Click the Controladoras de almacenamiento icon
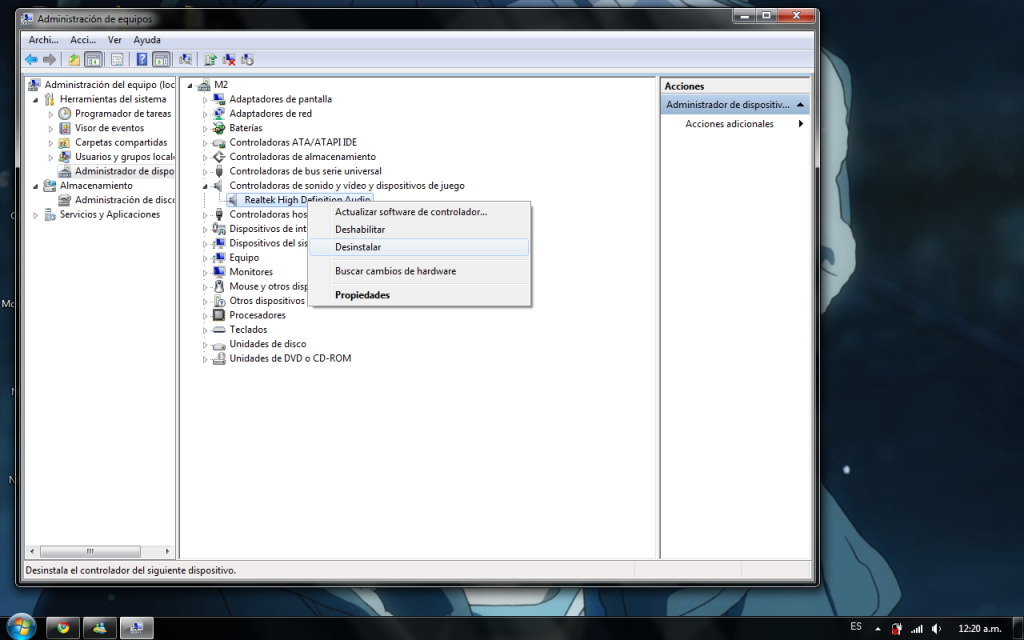The image size is (1024, 640). 219,157
